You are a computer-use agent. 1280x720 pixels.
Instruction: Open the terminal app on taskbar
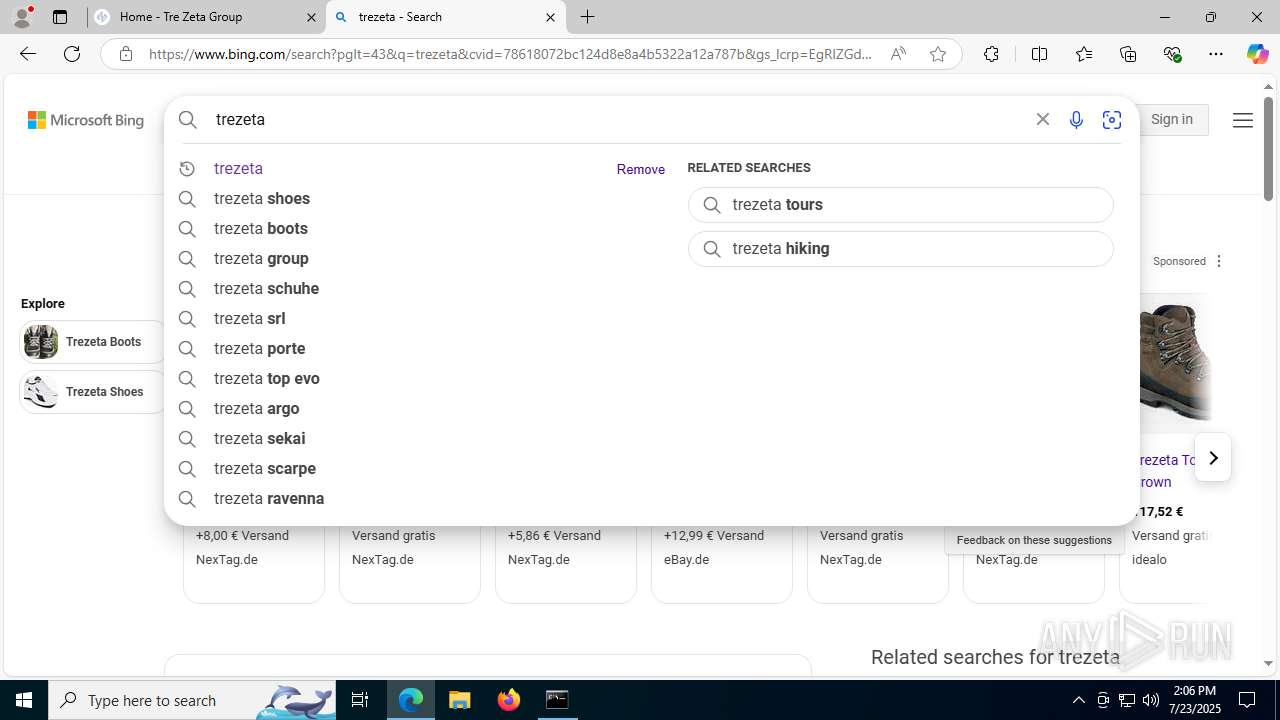[557, 700]
